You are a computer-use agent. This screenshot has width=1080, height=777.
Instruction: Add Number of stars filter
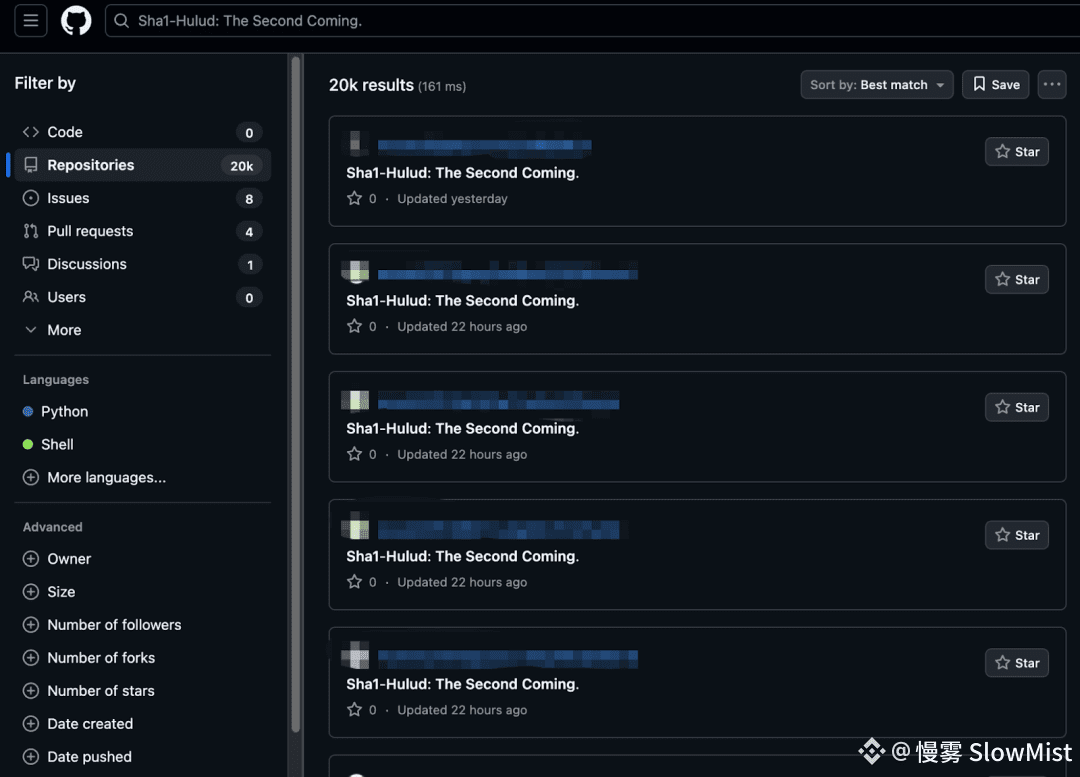click(89, 692)
